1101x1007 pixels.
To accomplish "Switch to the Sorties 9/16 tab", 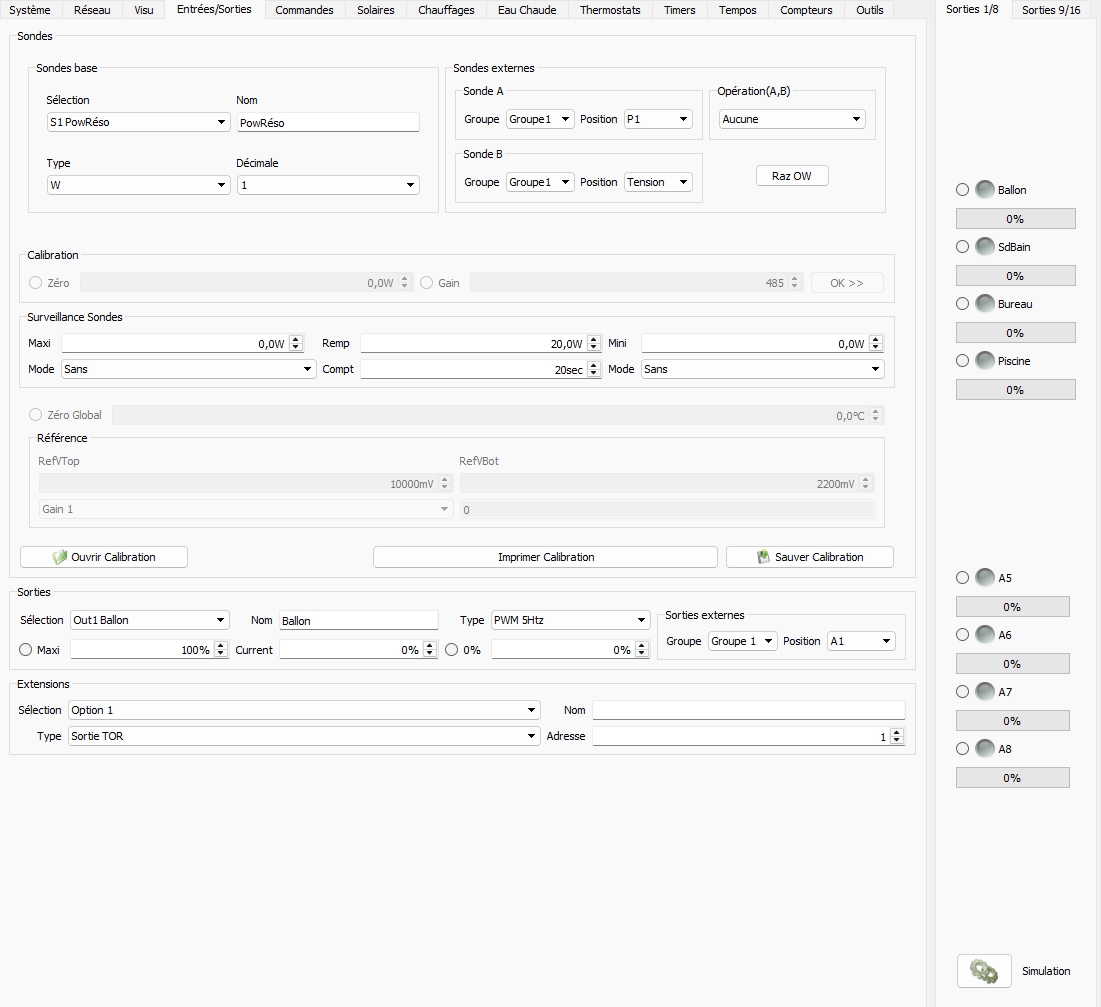I will [1051, 10].
